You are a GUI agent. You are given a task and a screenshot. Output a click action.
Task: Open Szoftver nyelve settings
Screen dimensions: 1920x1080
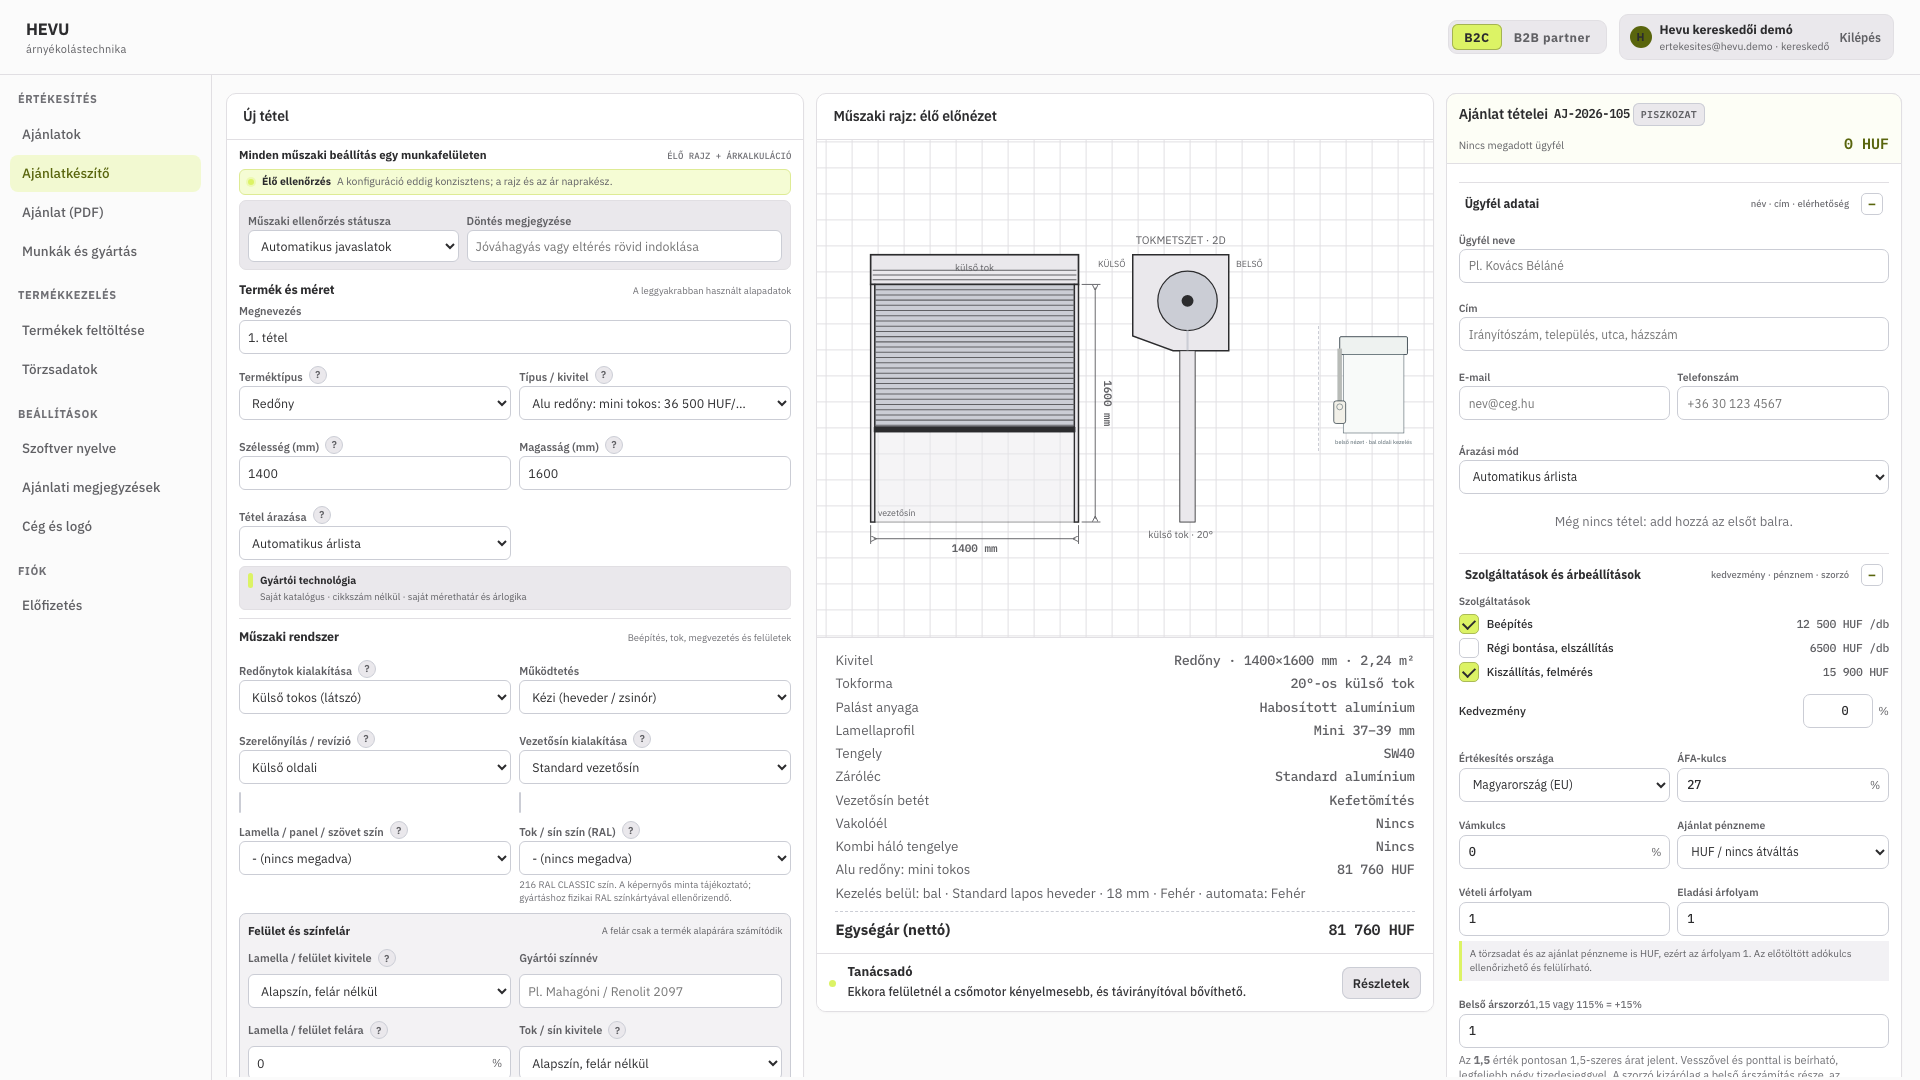(105, 448)
